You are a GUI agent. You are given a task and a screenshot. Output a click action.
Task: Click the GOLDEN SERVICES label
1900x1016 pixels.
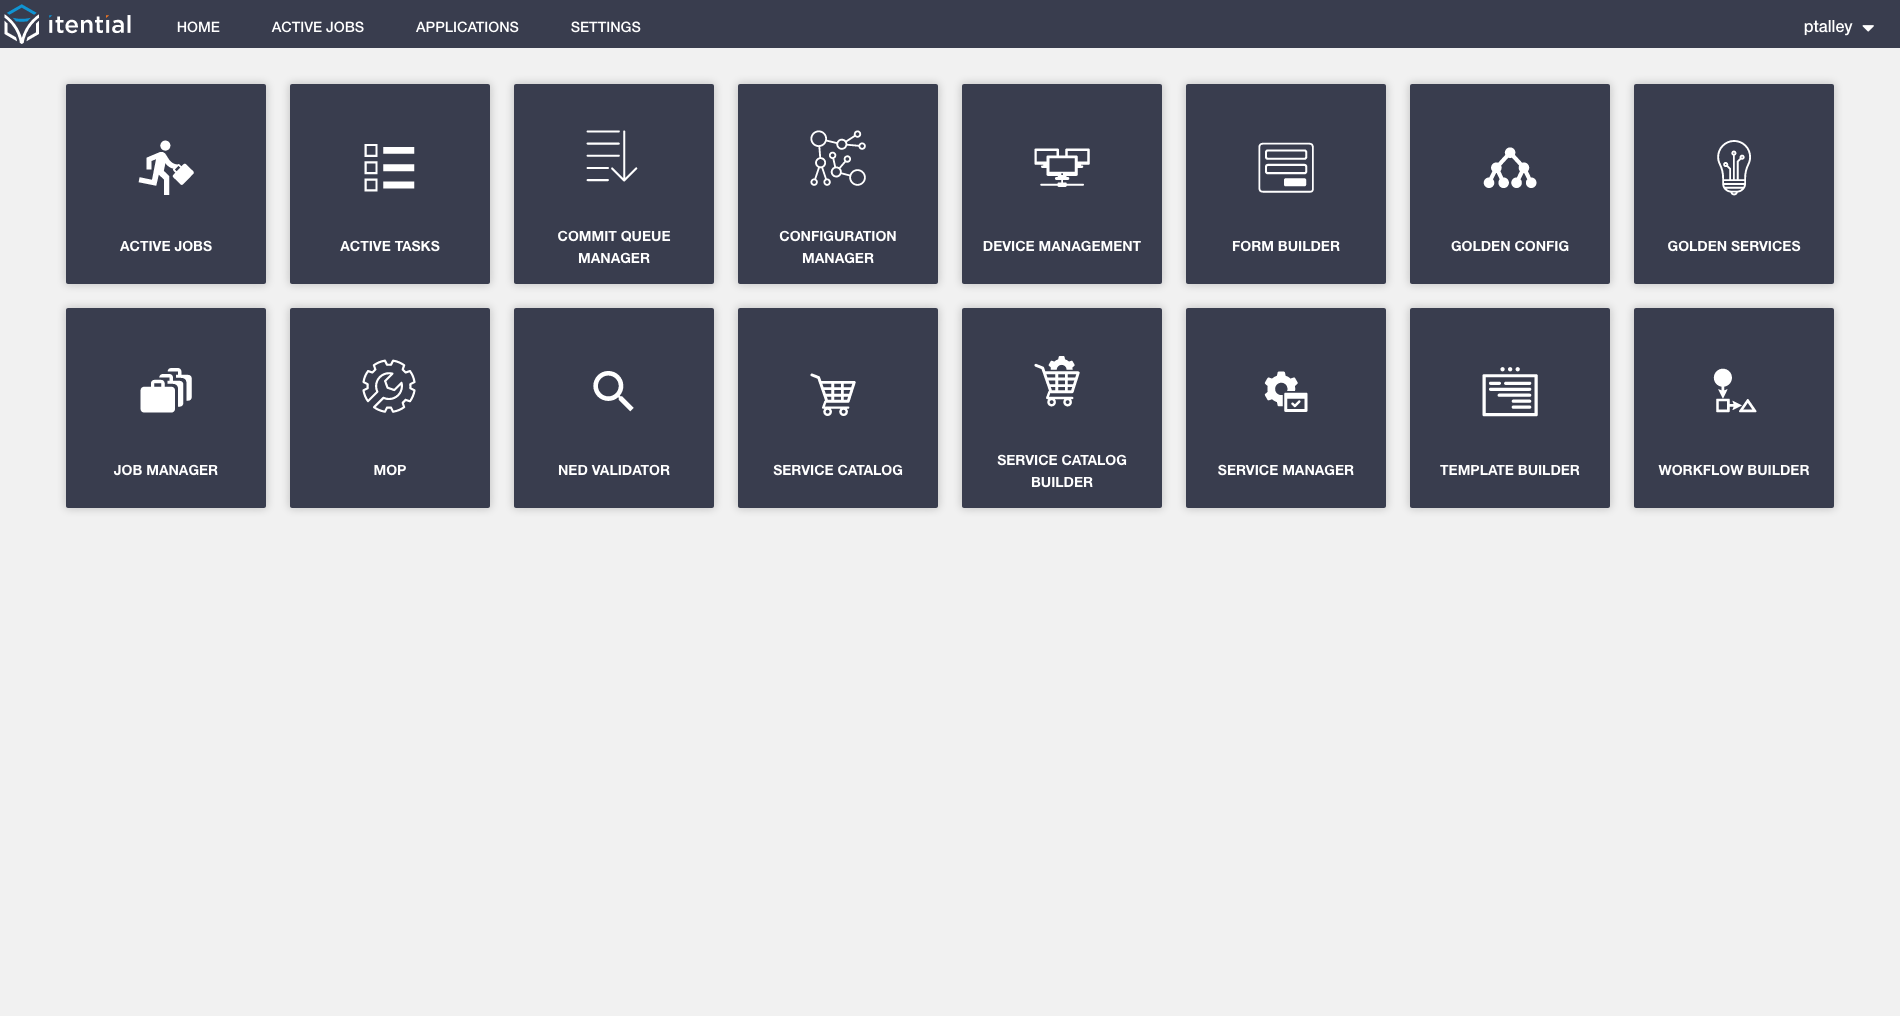1734,246
